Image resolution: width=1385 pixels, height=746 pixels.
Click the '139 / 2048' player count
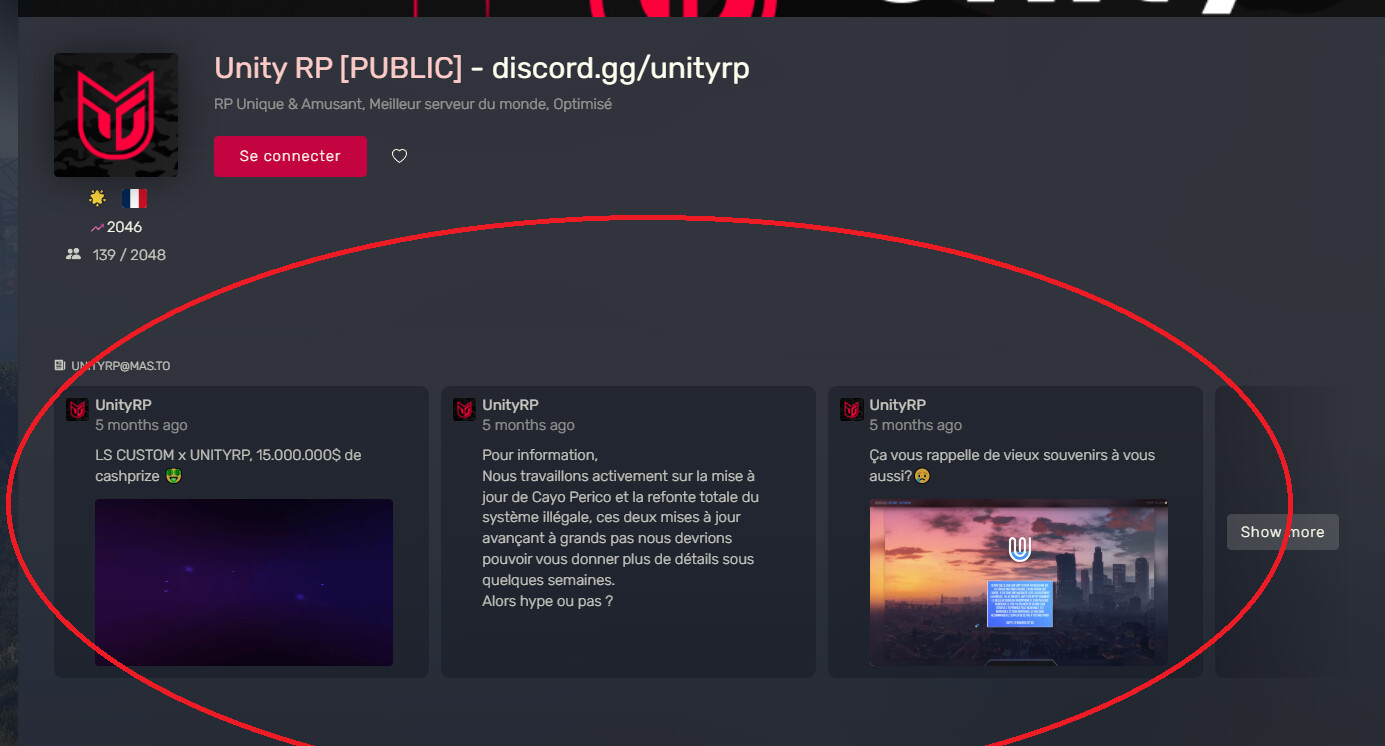click(x=129, y=255)
